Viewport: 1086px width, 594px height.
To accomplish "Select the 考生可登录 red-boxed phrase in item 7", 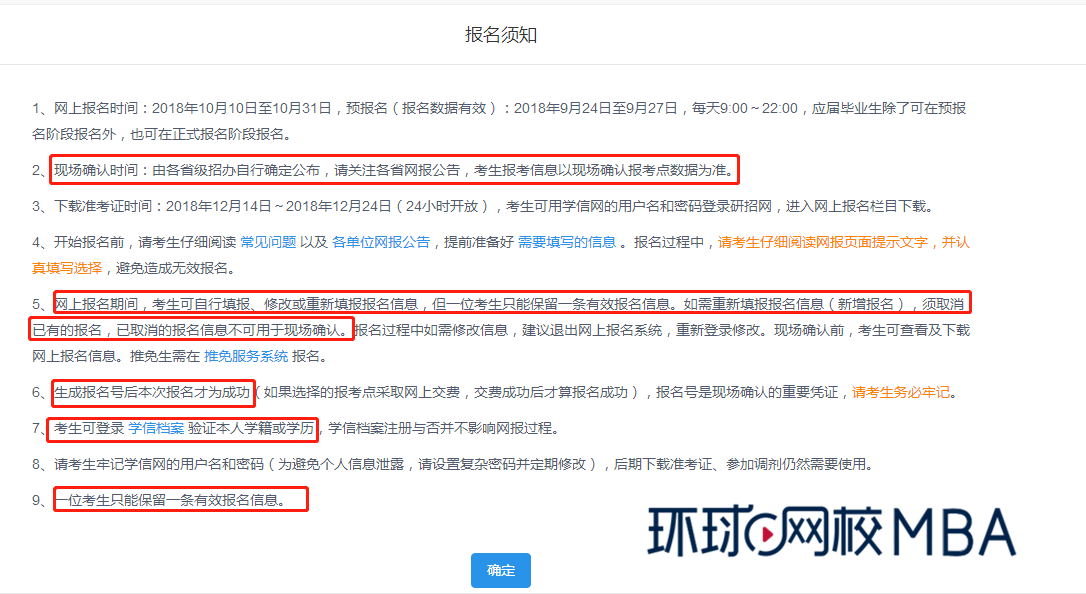I will [x=89, y=428].
